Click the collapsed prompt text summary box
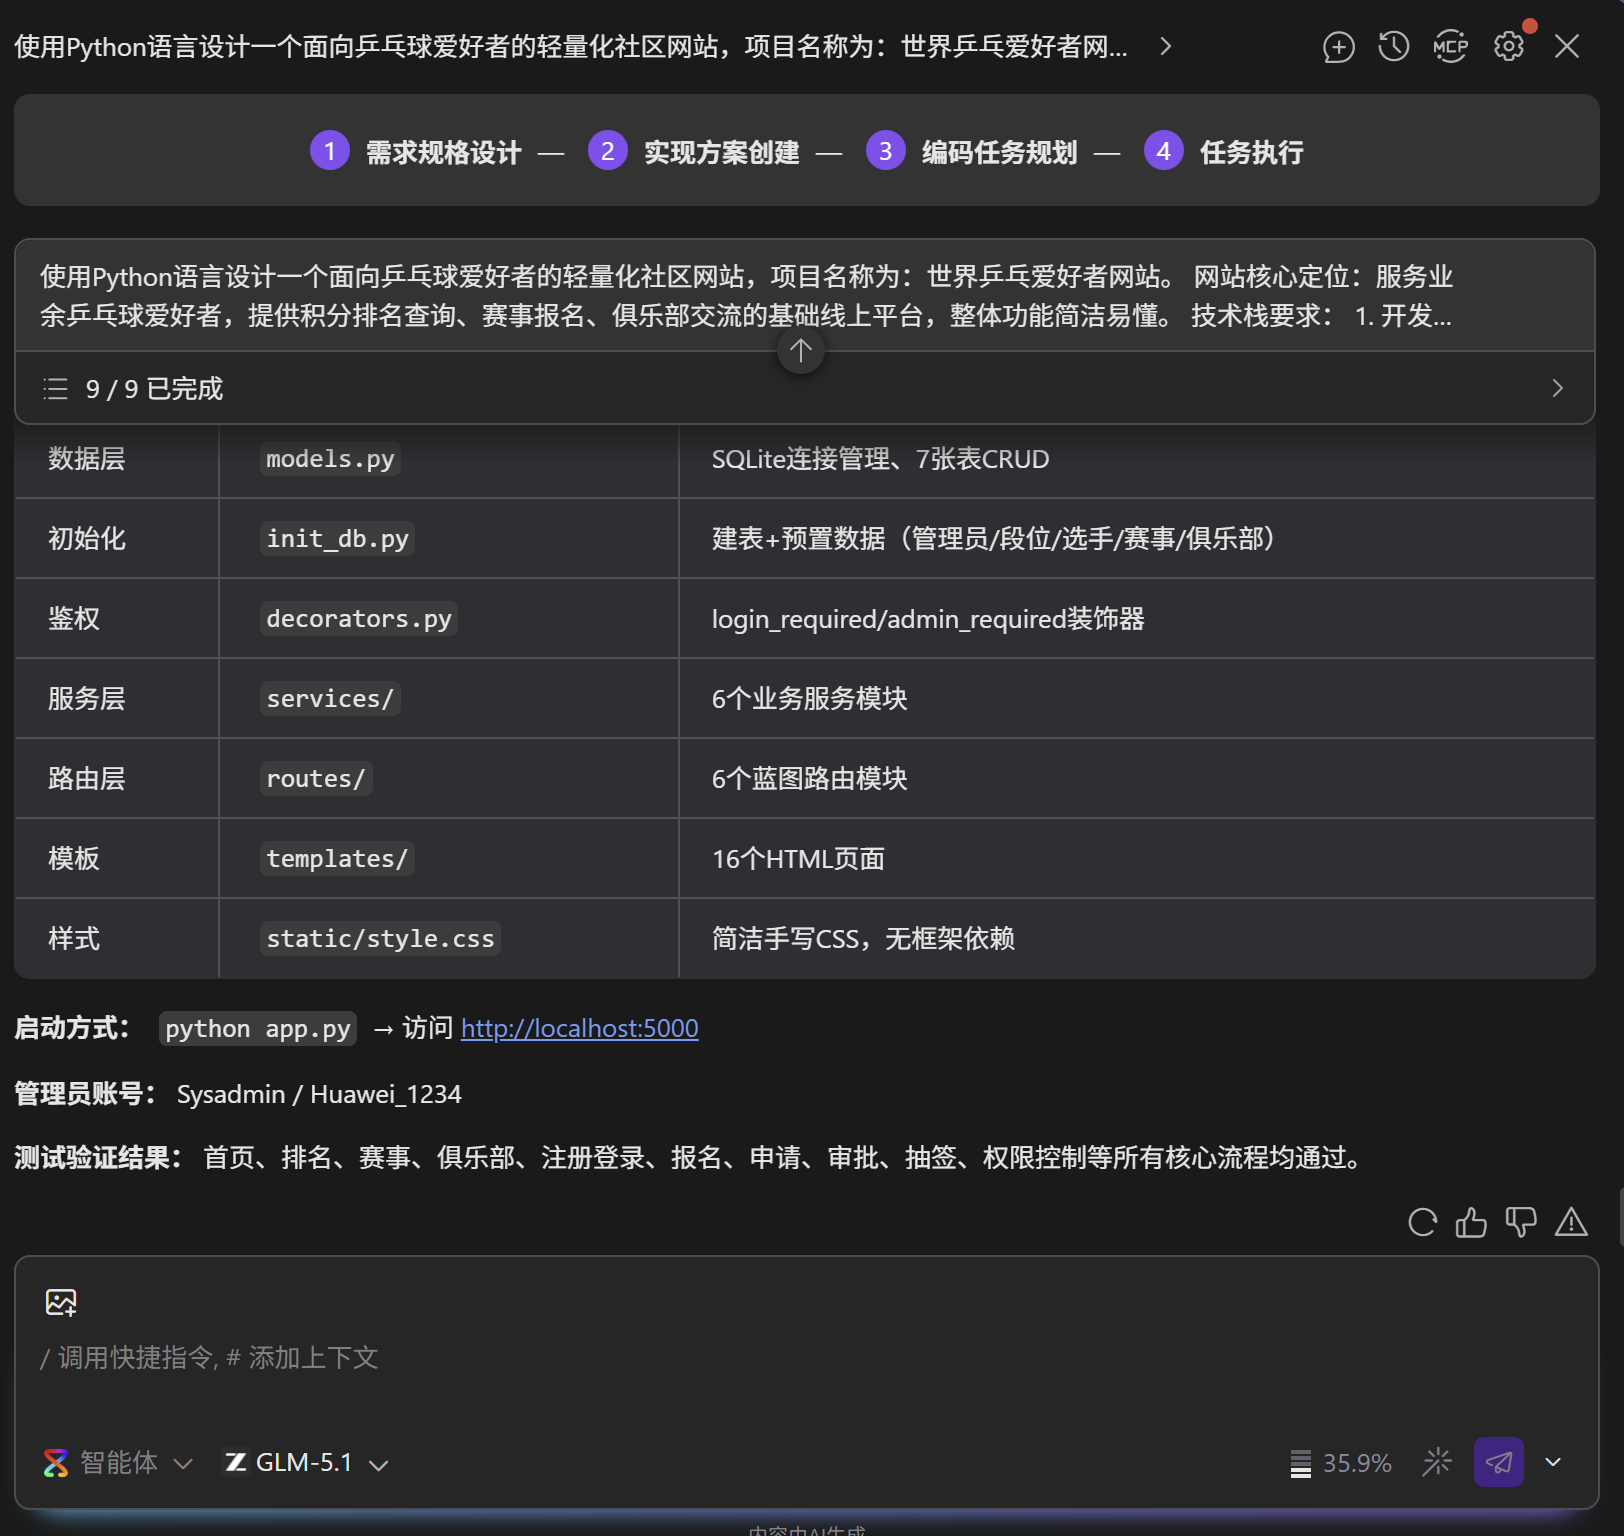Viewport: 1624px width, 1536px height. point(805,295)
